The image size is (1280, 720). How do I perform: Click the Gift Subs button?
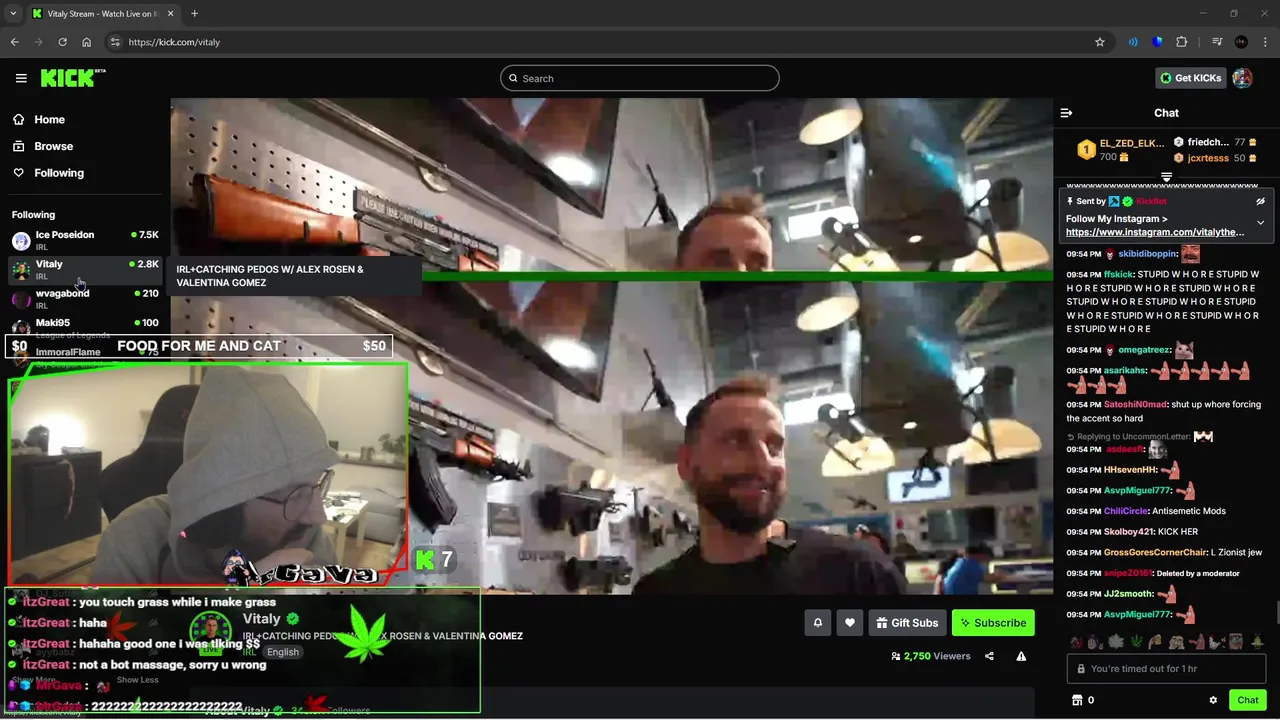coord(907,623)
